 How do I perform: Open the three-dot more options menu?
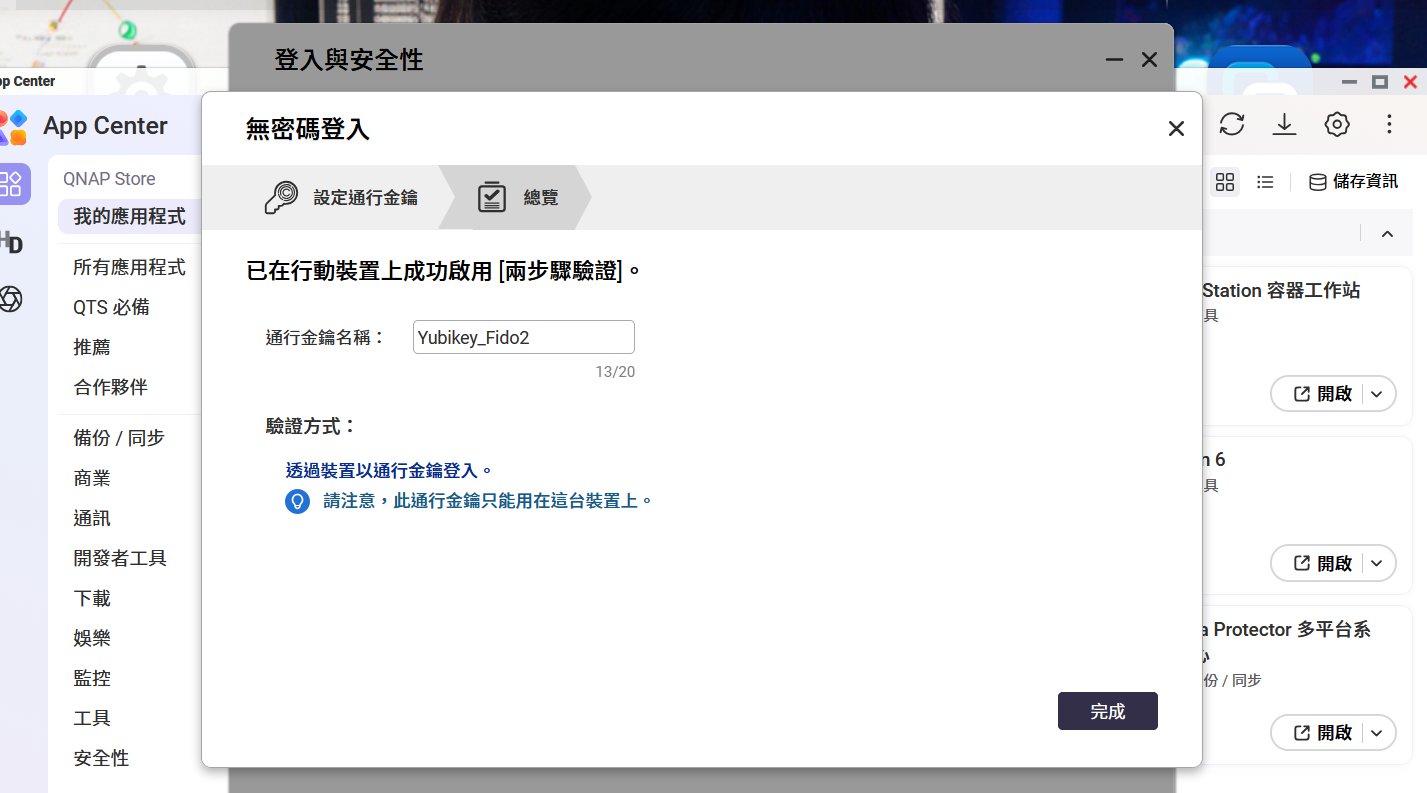(1389, 124)
